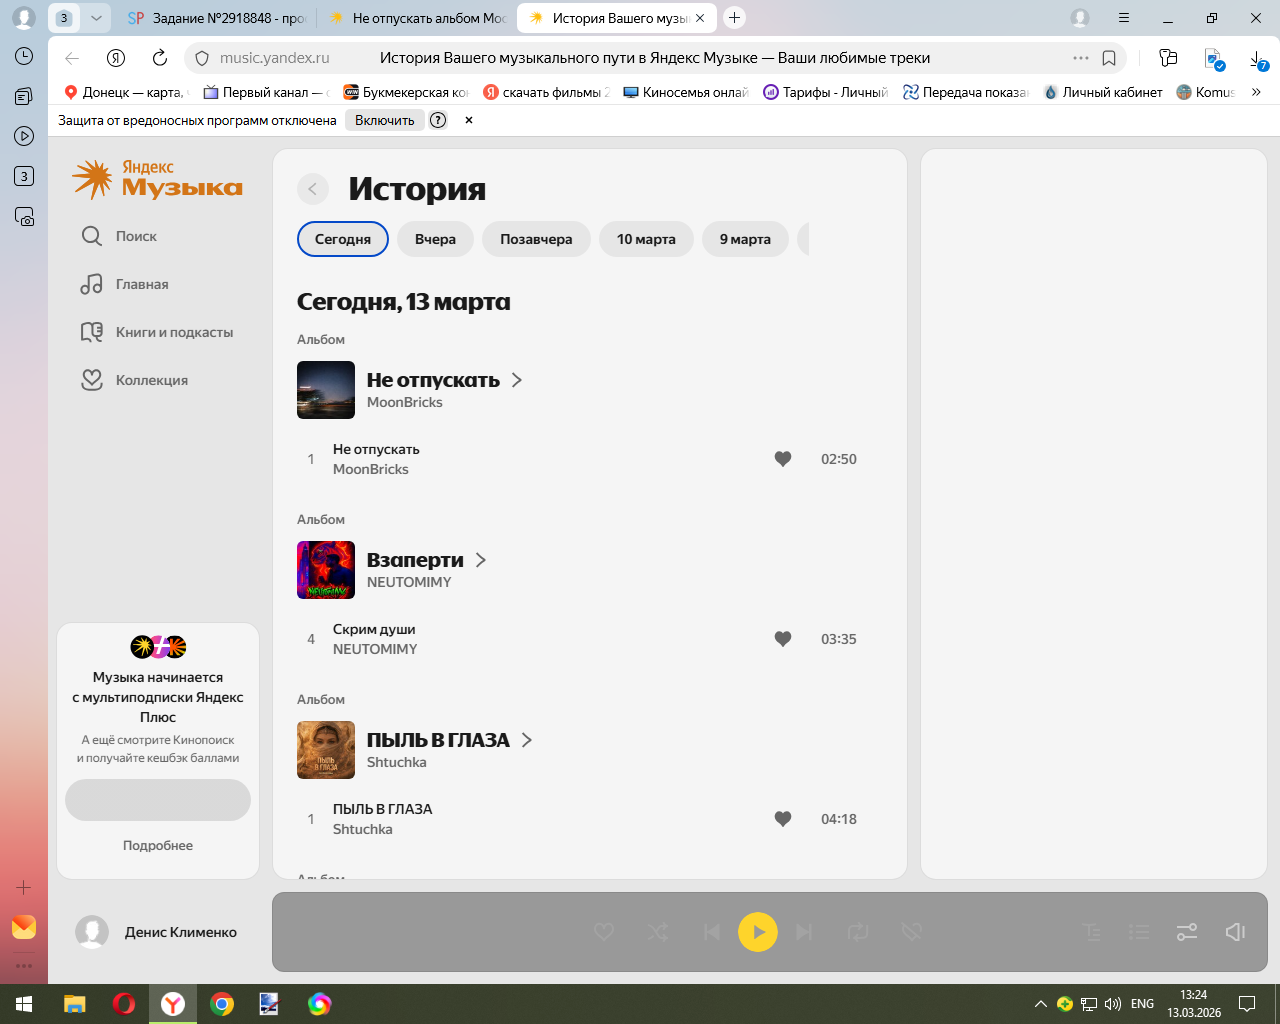Open Поиск in the Yandex Music sidebar
Screen dimensions: 1280x1024
click(x=119, y=236)
